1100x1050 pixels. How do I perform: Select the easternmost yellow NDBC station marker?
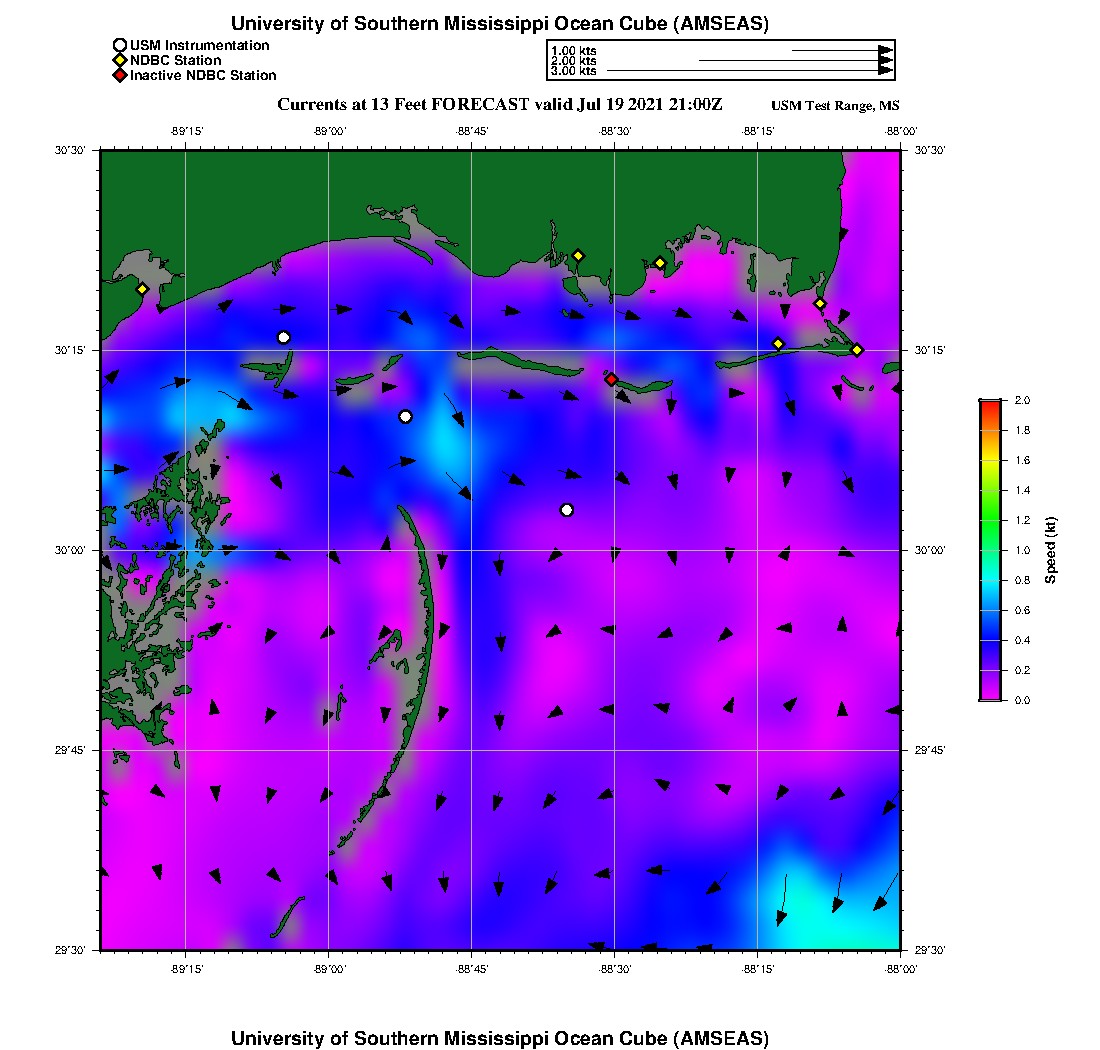pos(857,350)
